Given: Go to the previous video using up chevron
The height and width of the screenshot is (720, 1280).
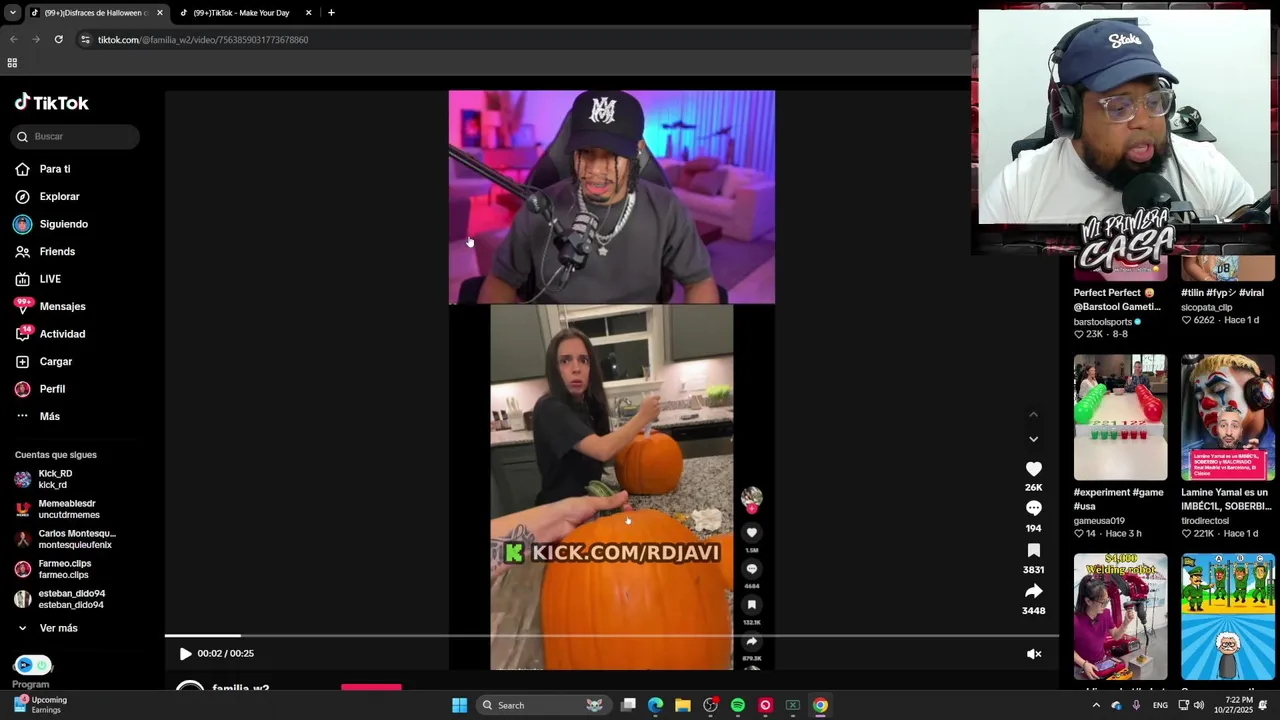Looking at the screenshot, I should 1033,414.
